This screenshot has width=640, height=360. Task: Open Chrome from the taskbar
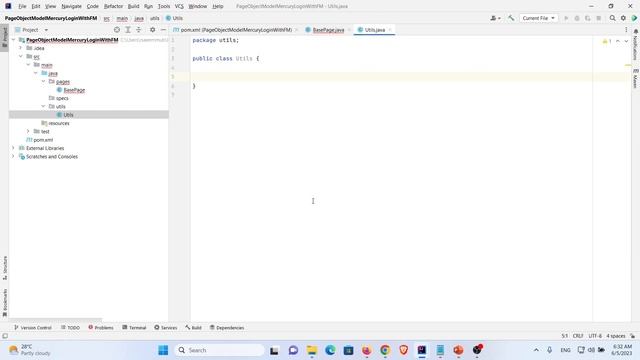(x=385, y=350)
